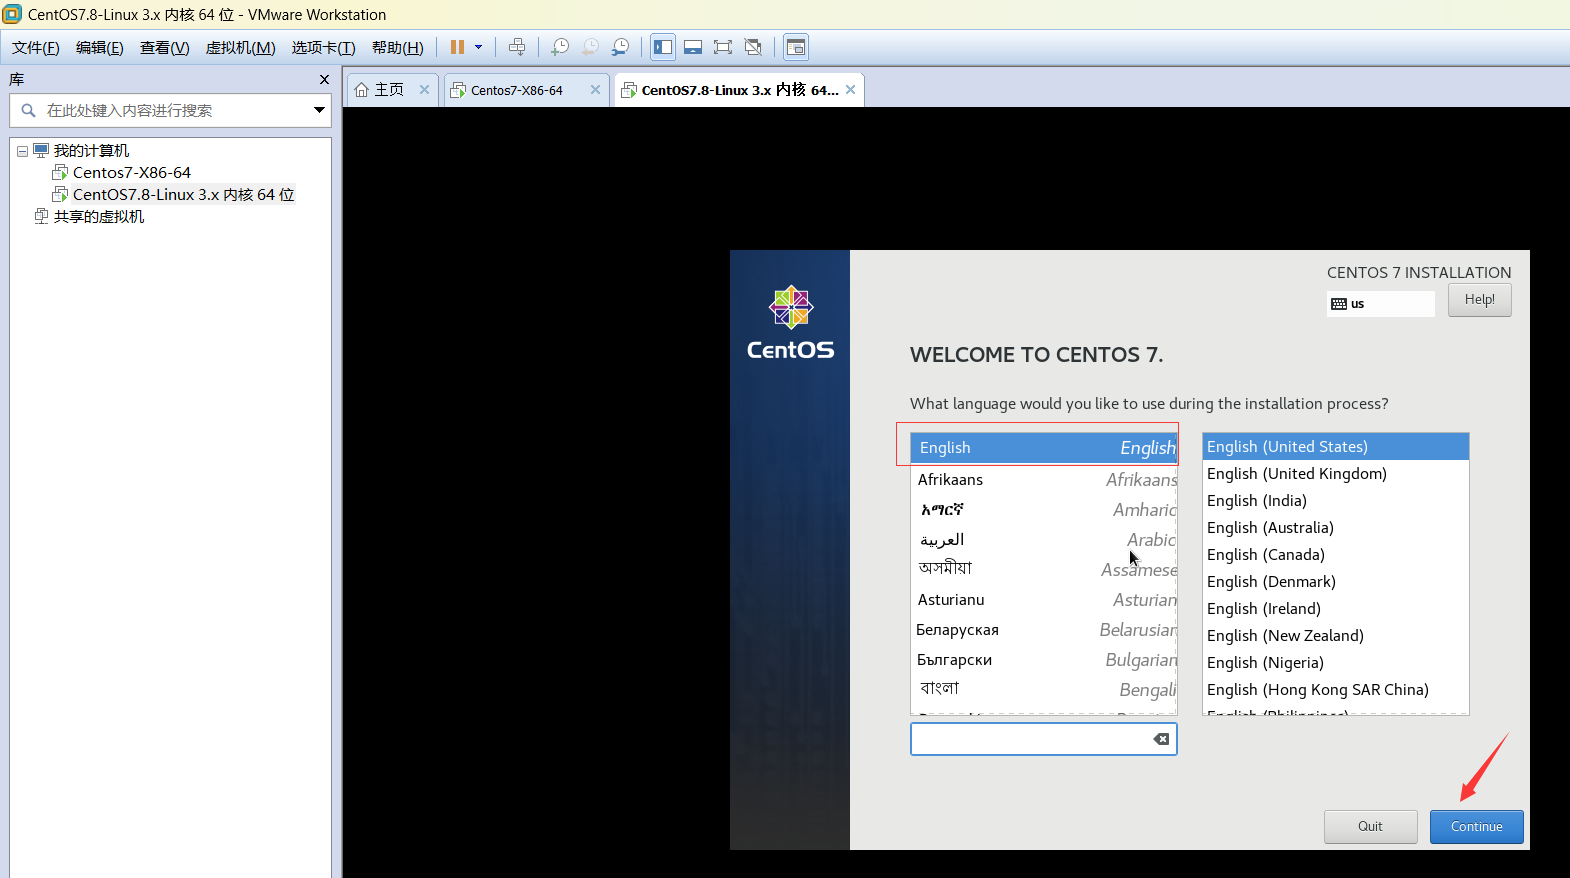Choose English (Nigeria) locale
1570x878 pixels.
coord(1335,663)
